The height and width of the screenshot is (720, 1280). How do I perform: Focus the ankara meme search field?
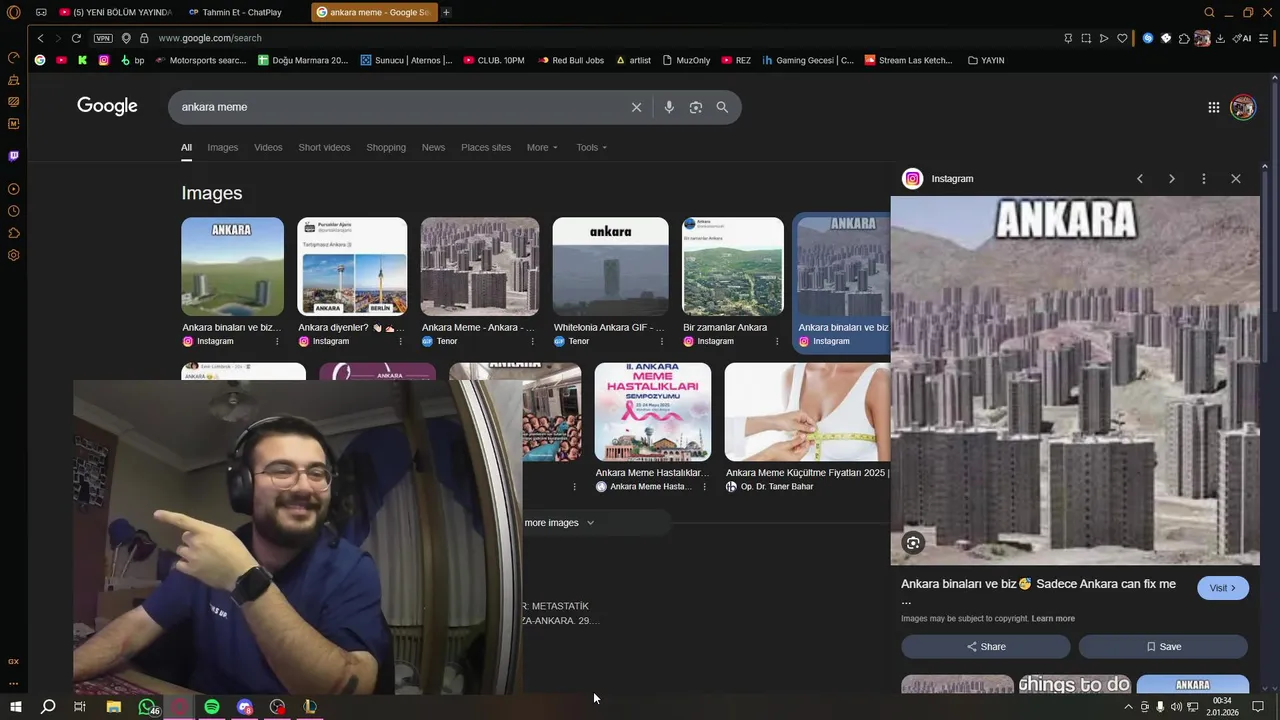[x=400, y=107]
